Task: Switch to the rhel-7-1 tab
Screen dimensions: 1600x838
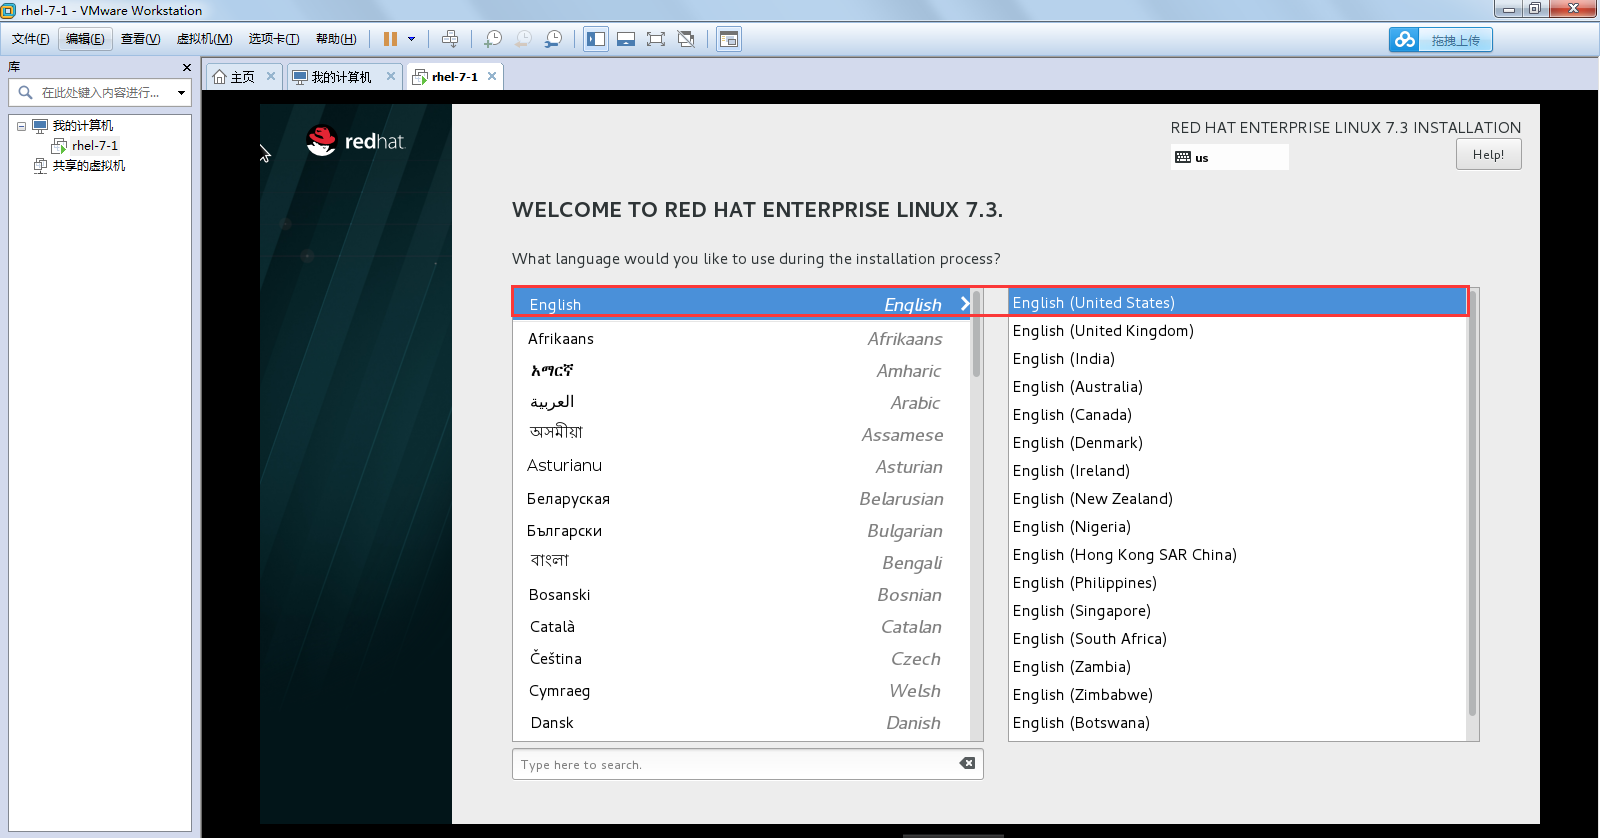Action: click(x=455, y=77)
